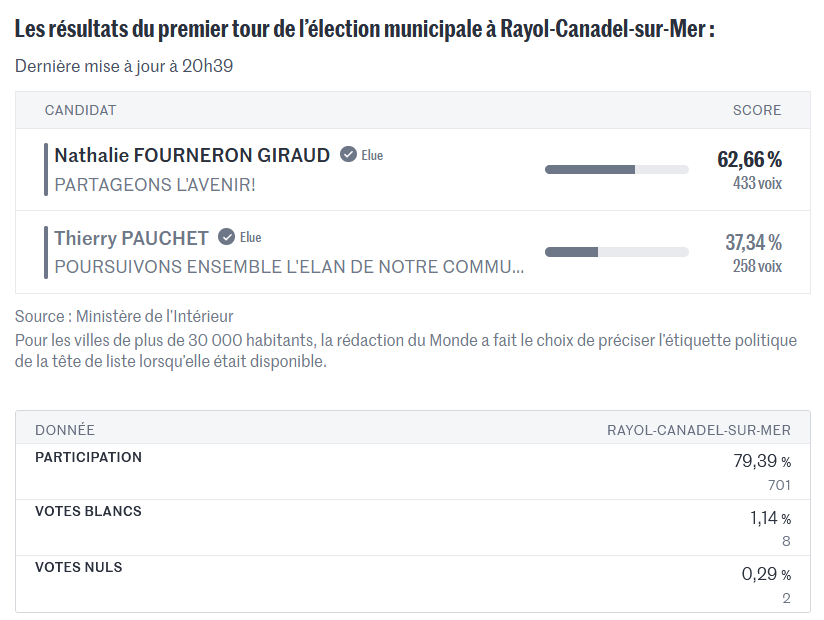
Task: Click the PARTAGEONS L'AVENIR! list name
Action: click(155, 185)
